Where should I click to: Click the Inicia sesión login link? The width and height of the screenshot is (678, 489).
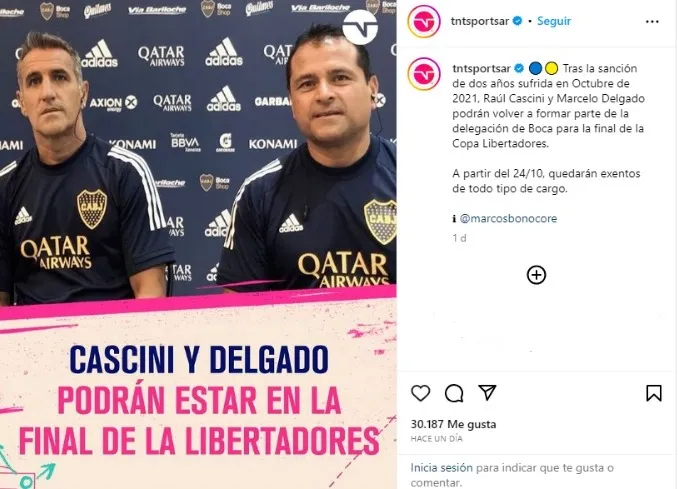click(x=441, y=467)
